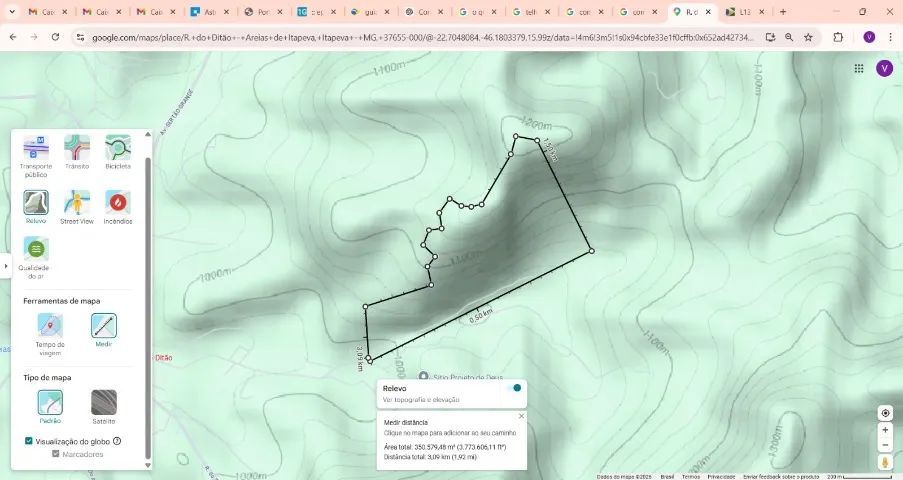Center map on your location
This screenshot has width=903, height=480.
click(x=885, y=413)
